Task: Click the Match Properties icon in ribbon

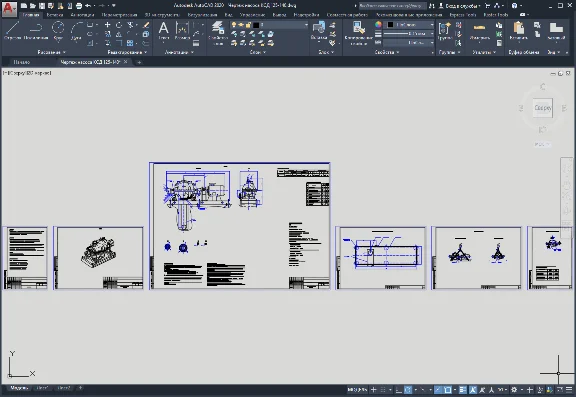Action: coord(358,32)
